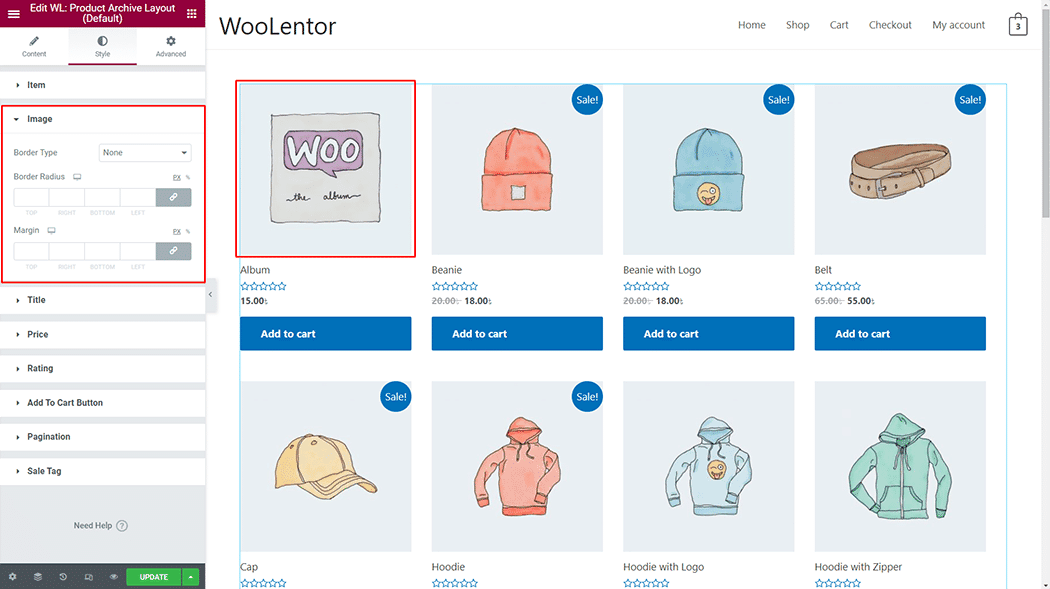Image resolution: width=1050 pixels, height=589 pixels.
Task: Open the History icon in footer
Action: pos(63,577)
